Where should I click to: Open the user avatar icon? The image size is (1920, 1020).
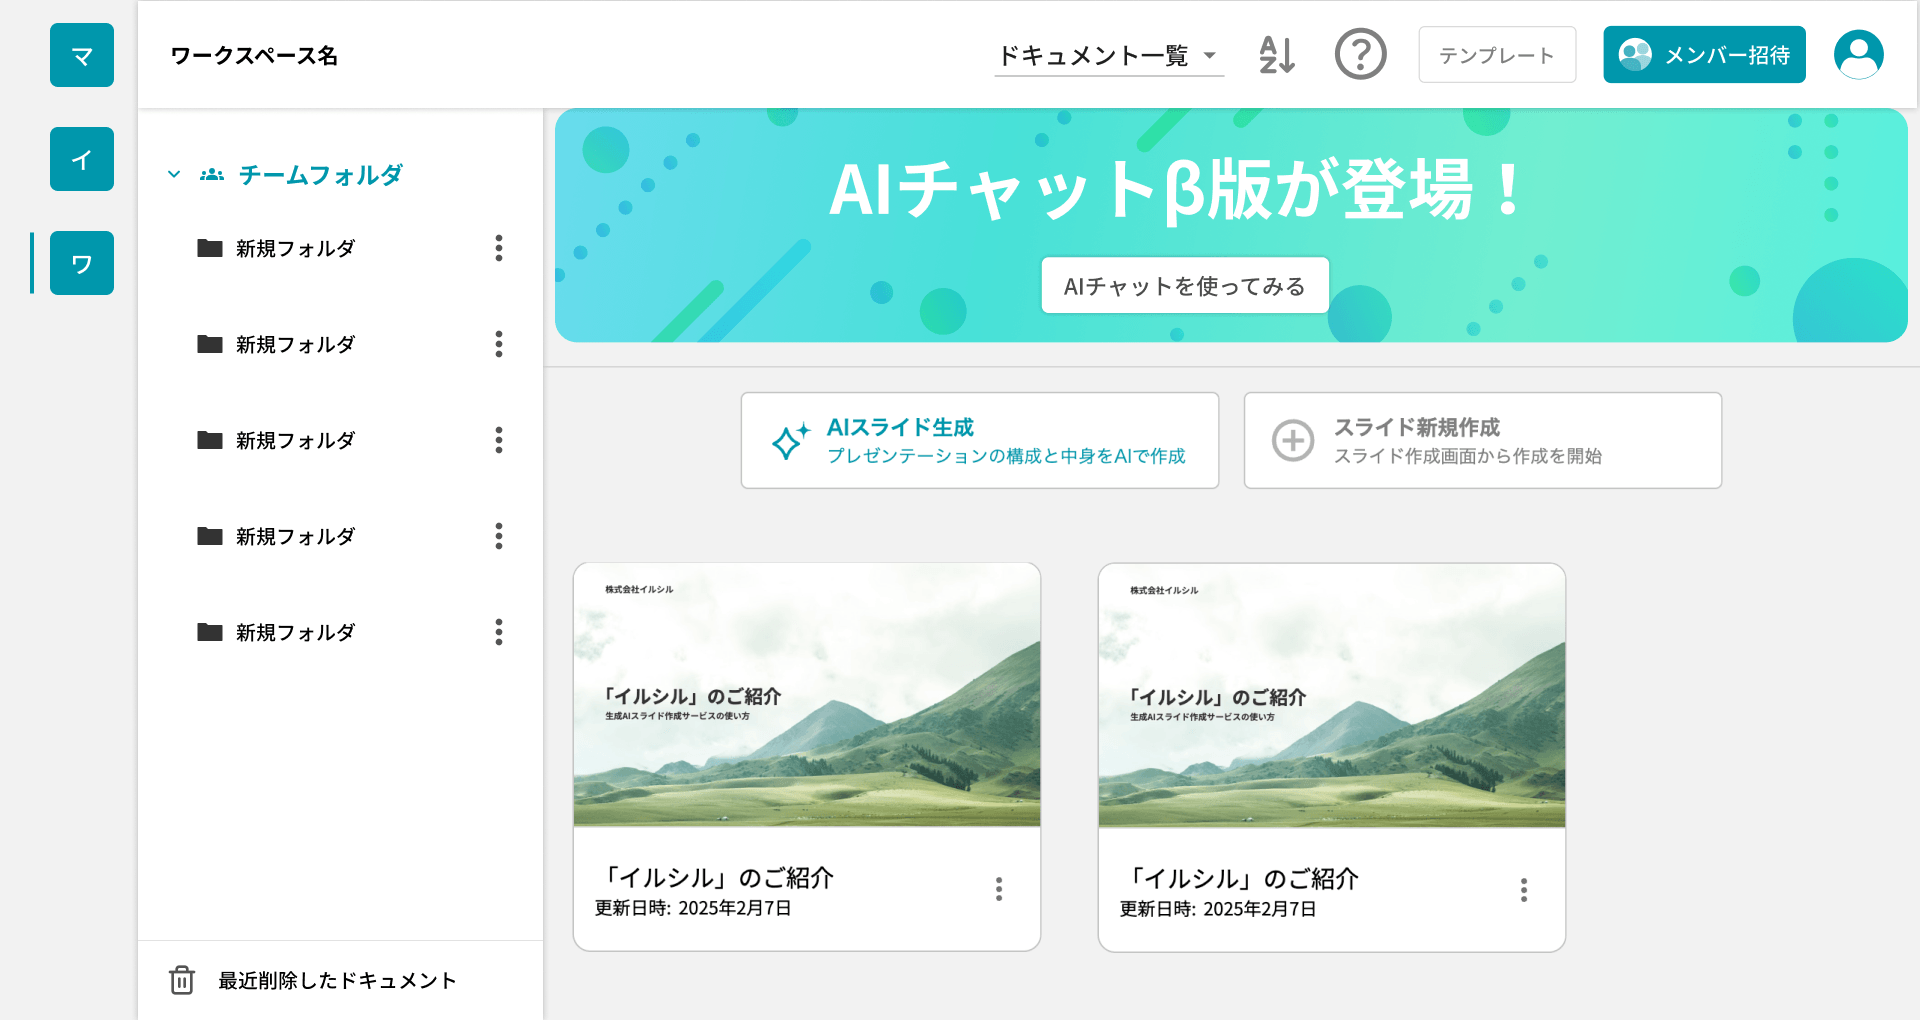coord(1858,55)
